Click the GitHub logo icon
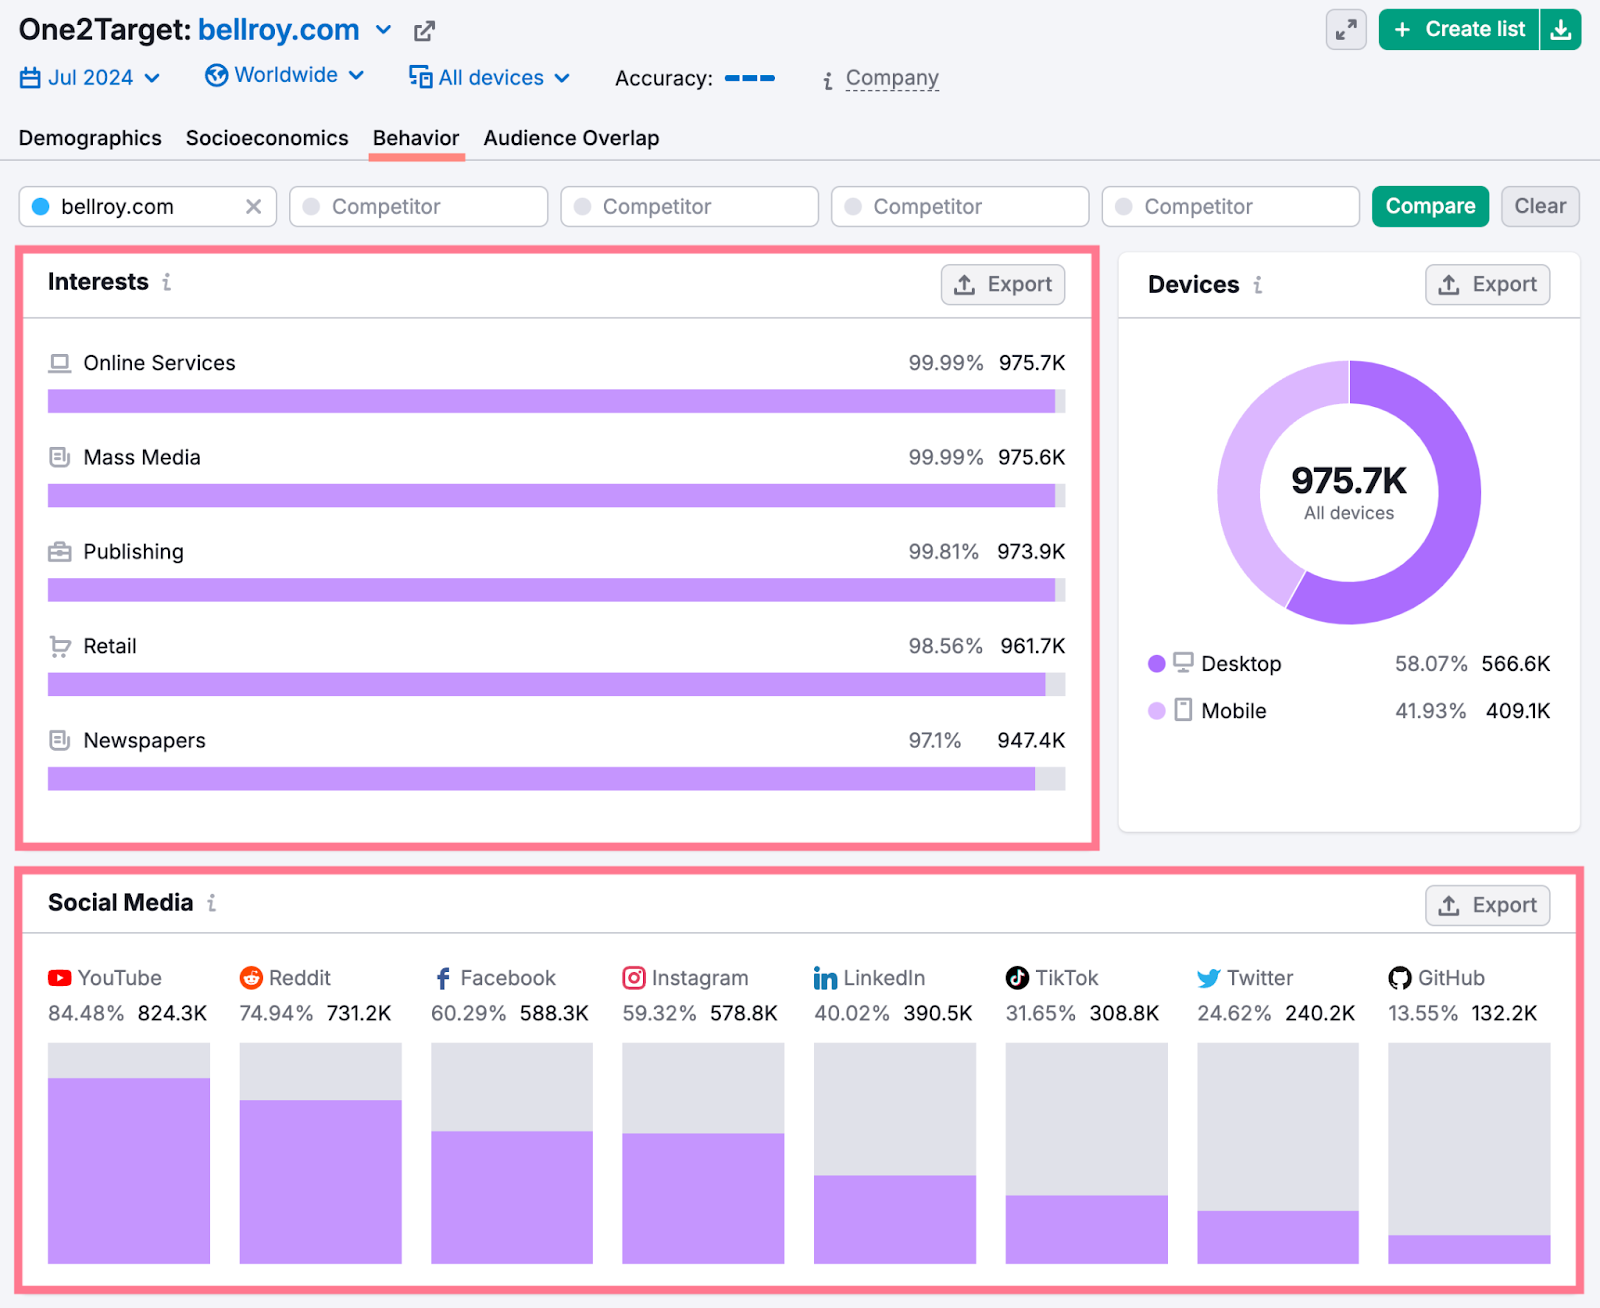Screen dimensions: 1600x1308 pyautogui.click(x=1400, y=978)
